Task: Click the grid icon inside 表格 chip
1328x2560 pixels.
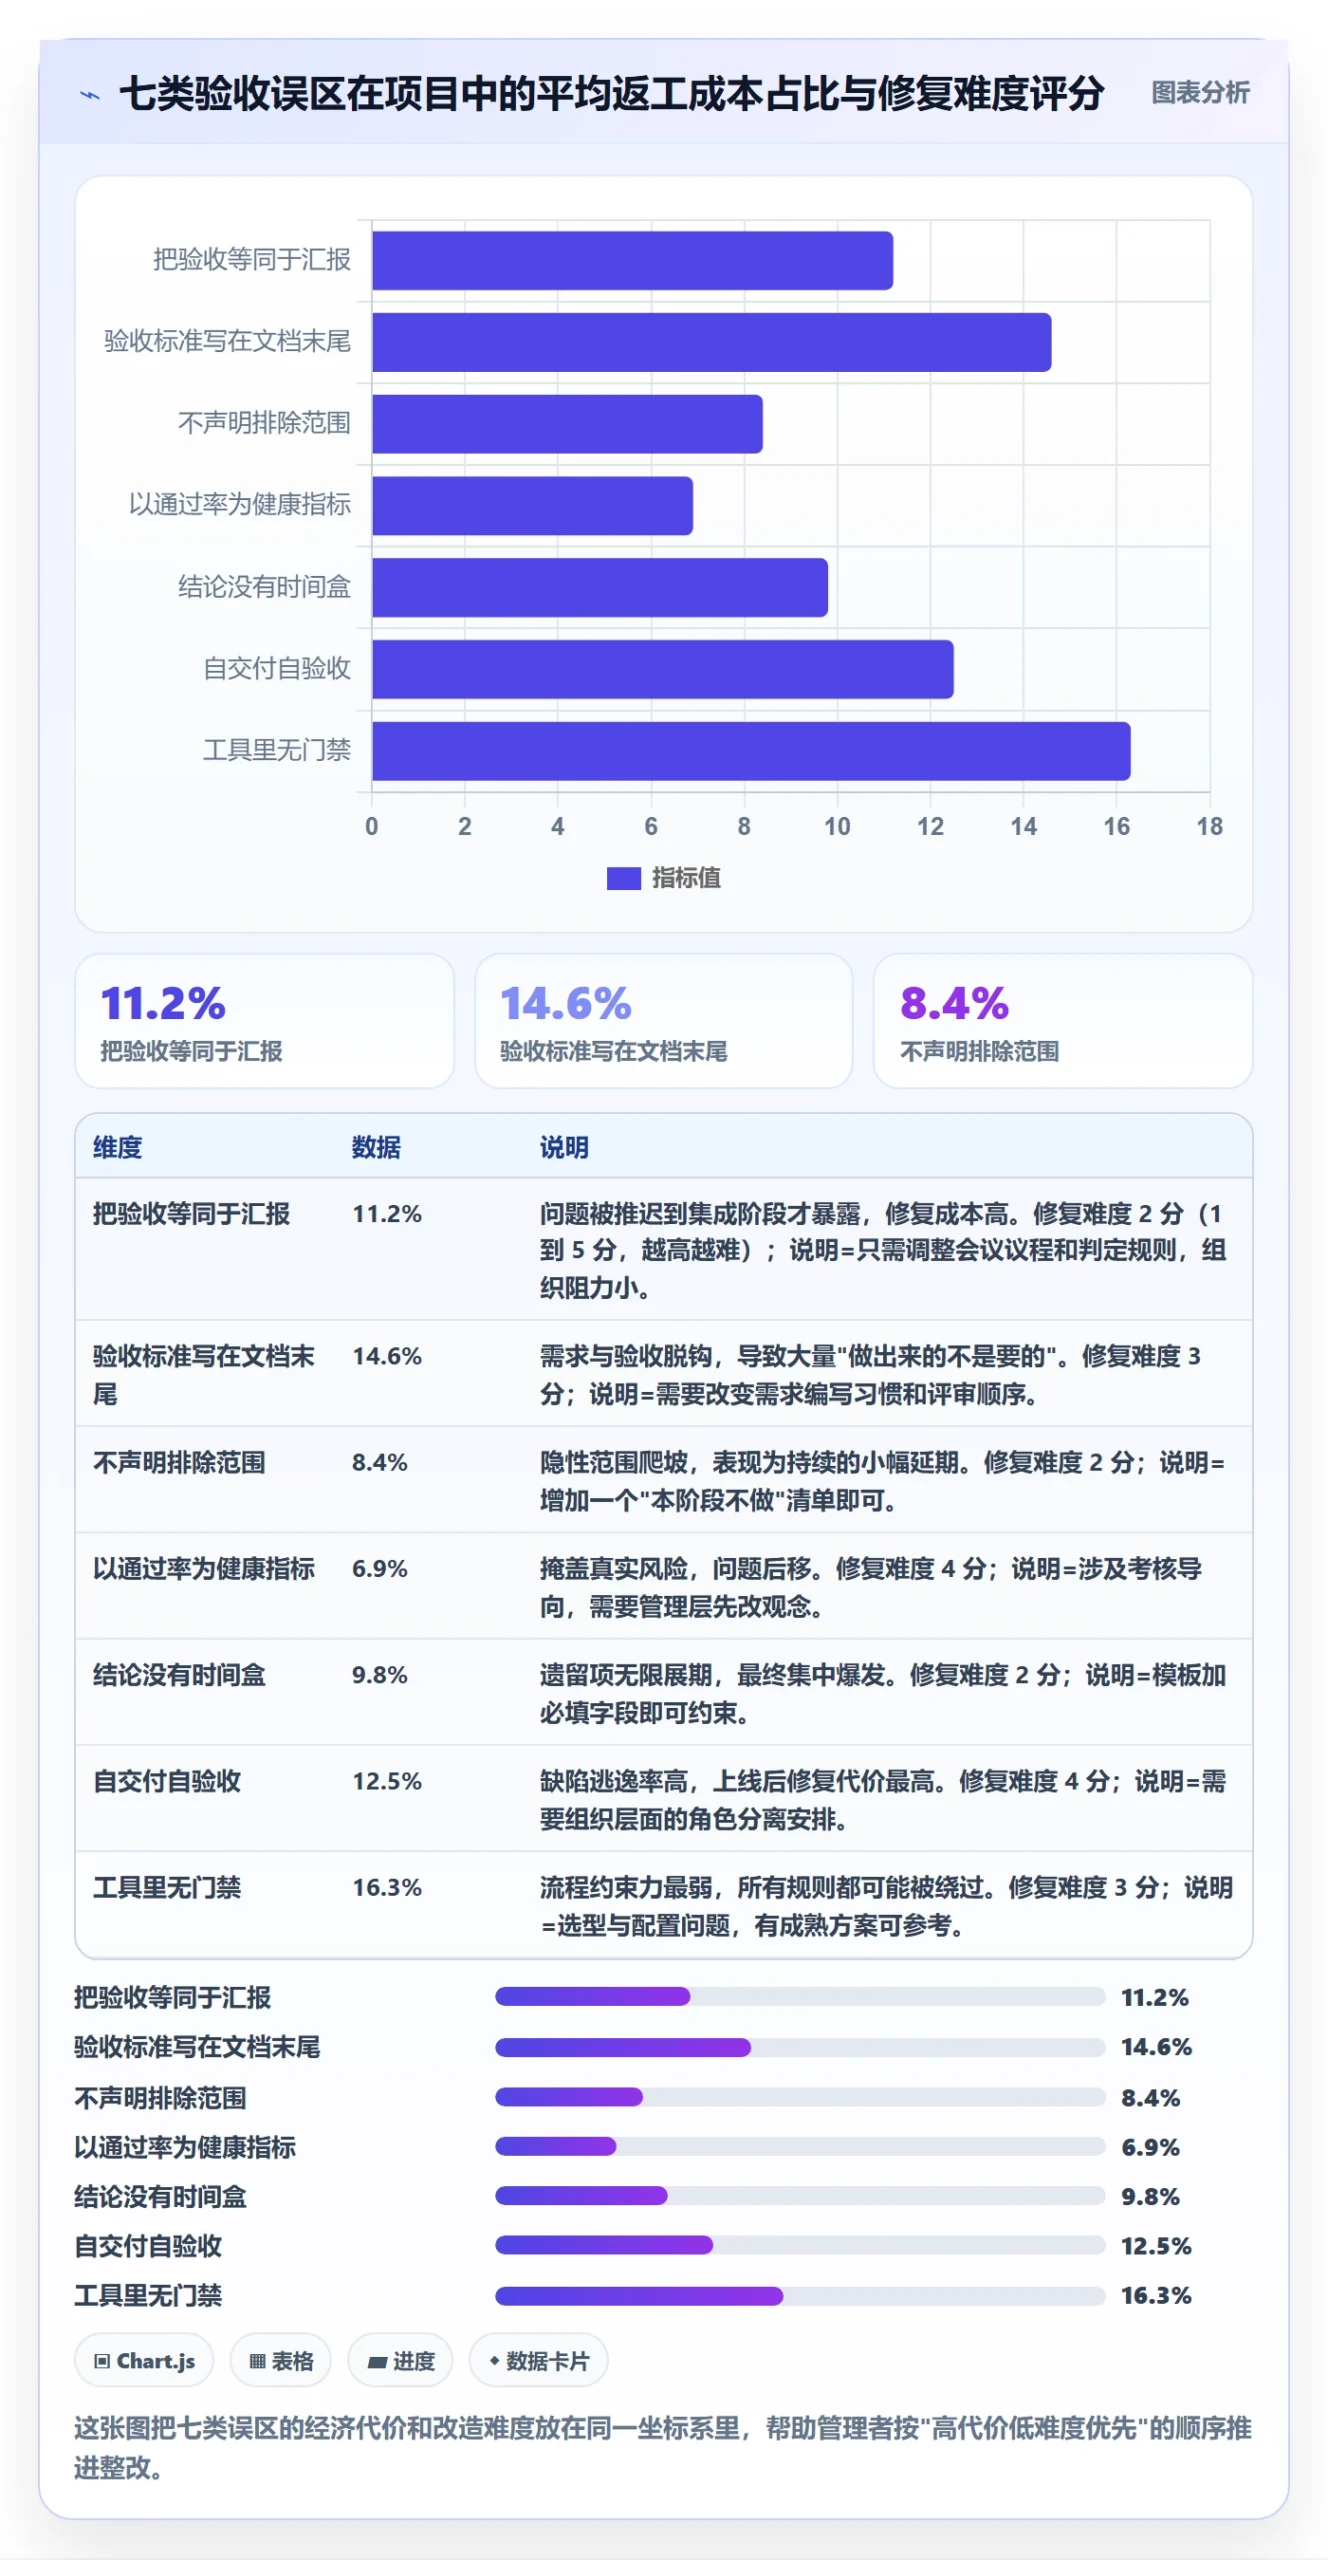Action: pos(258,2361)
